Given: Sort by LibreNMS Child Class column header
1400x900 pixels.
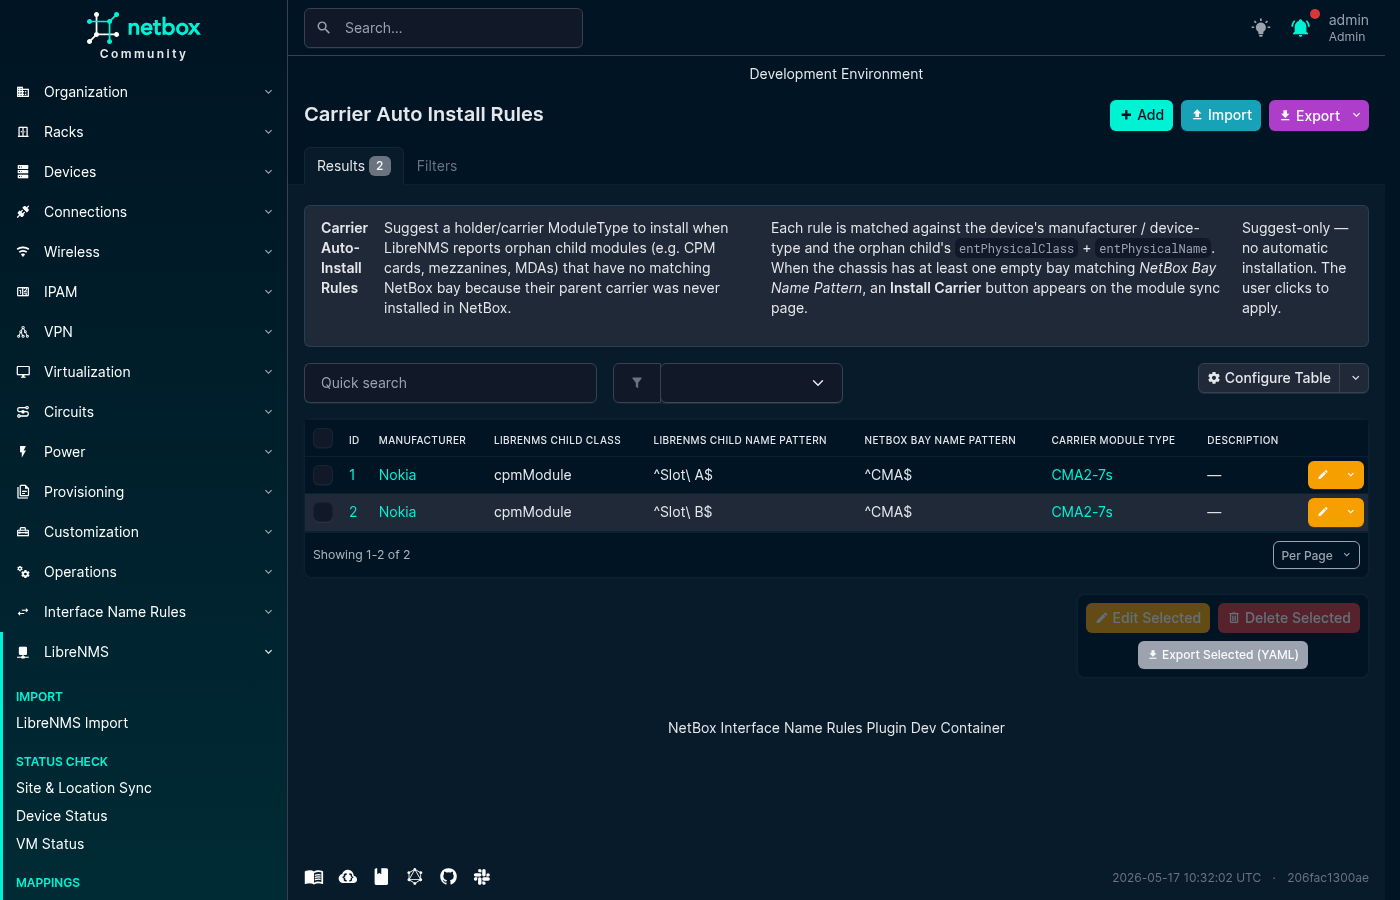Looking at the screenshot, I should point(557,440).
